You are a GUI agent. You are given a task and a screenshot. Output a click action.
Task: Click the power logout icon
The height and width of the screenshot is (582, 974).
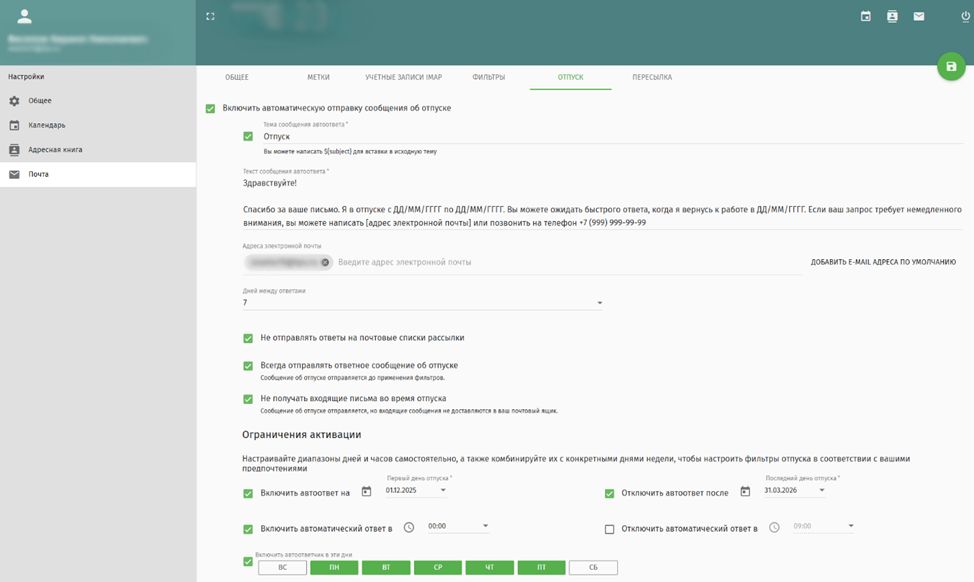pyautogui.click(x=965, y=17)
